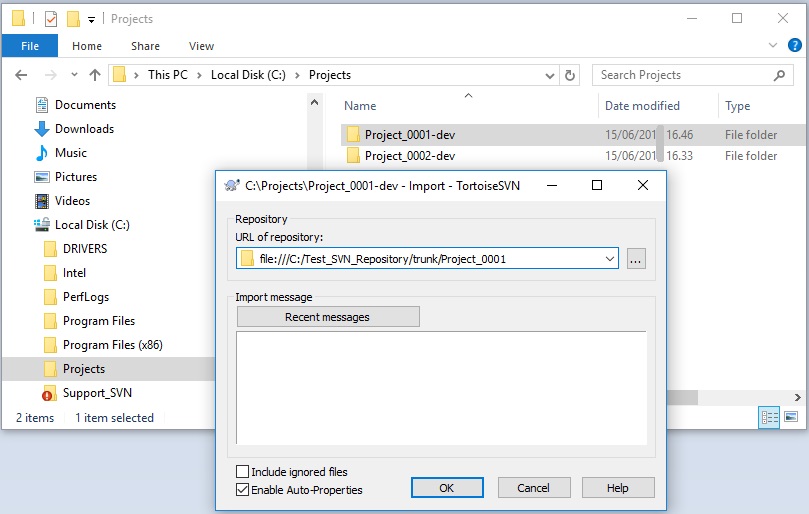Expand the chevron after Local Disk (C:) breadcrumb
This screenshot has width=809, height=514.
coord(297,75)
